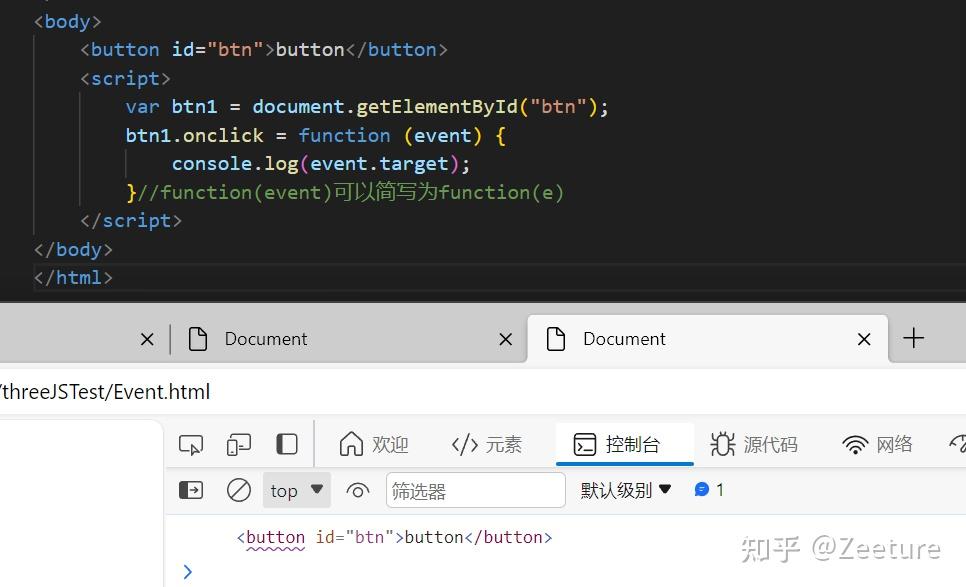Click the live expression eye icon
966x587 pixels.
tap(357, 491)
